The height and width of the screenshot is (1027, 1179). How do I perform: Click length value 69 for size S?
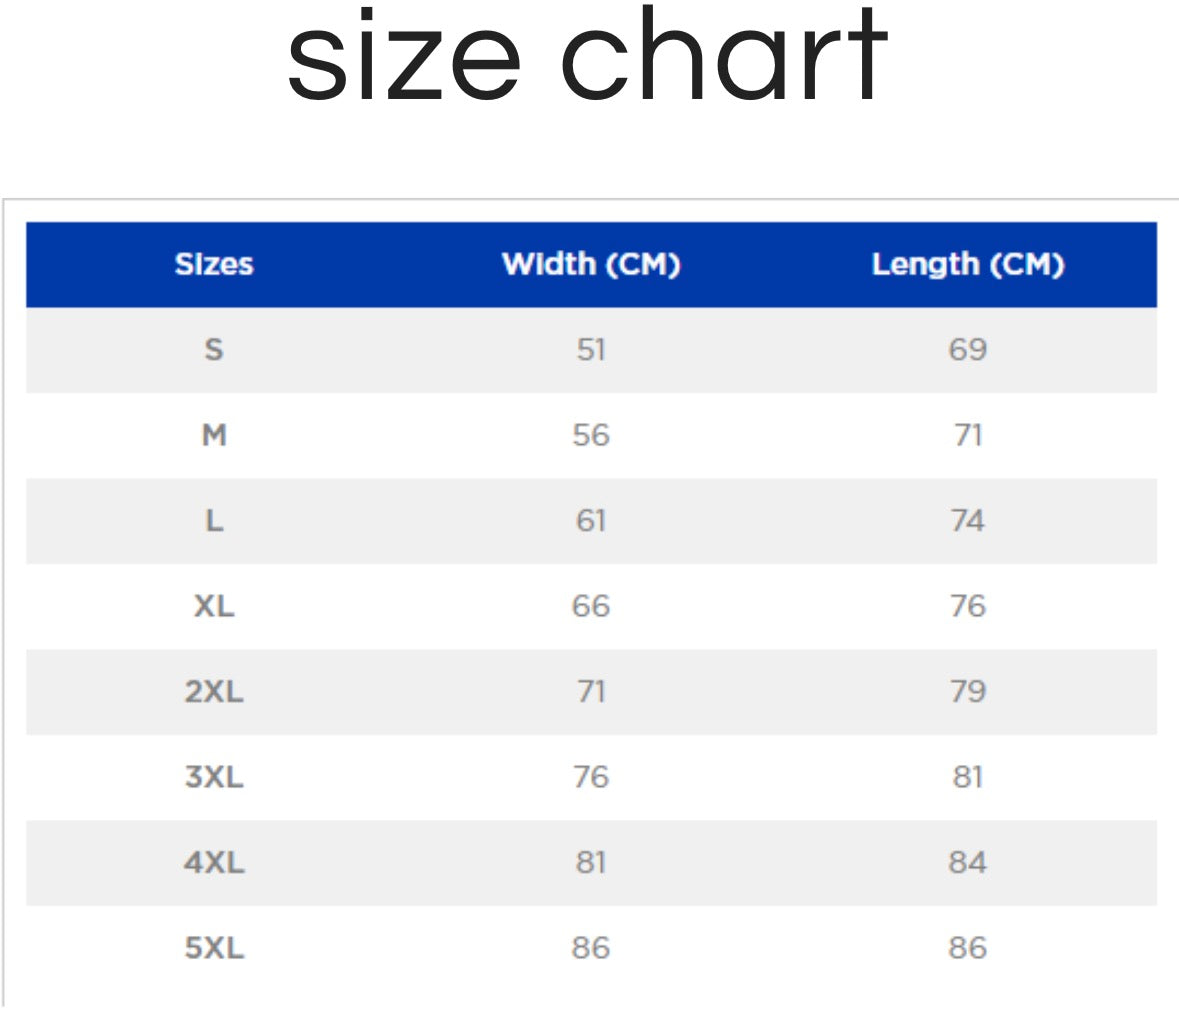(x=967, y=349)
